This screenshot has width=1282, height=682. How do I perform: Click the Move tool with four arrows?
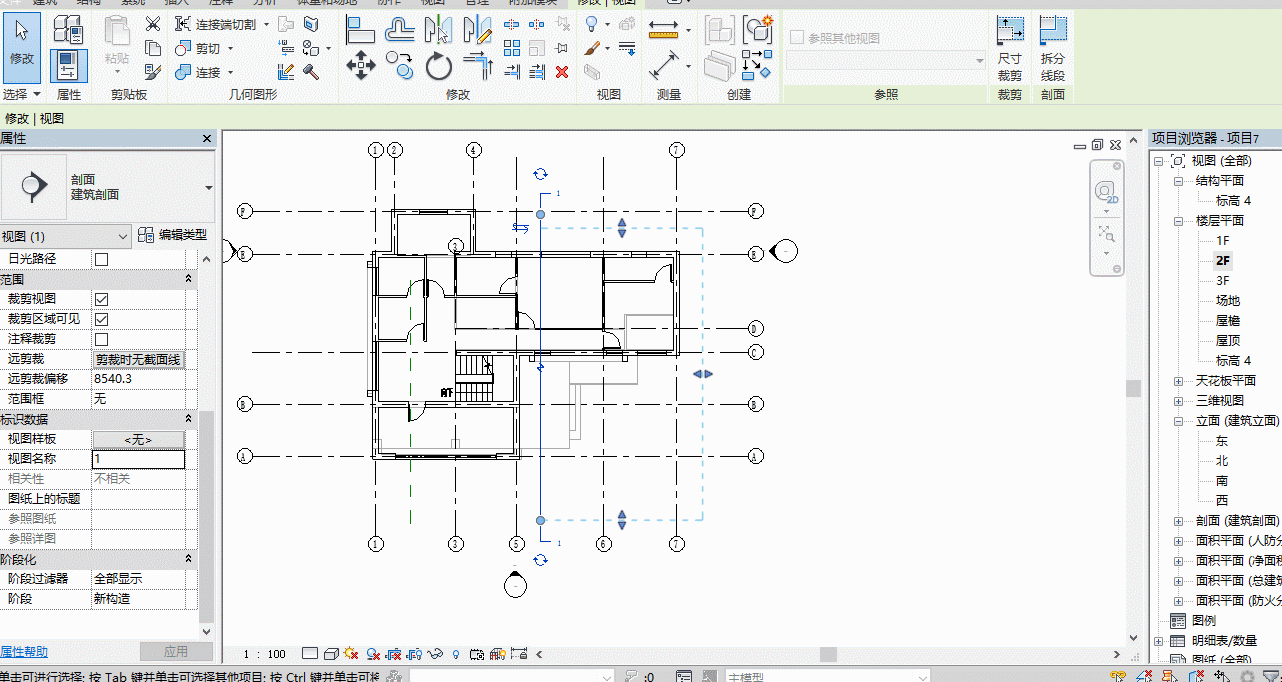click(x=360, y=67)
